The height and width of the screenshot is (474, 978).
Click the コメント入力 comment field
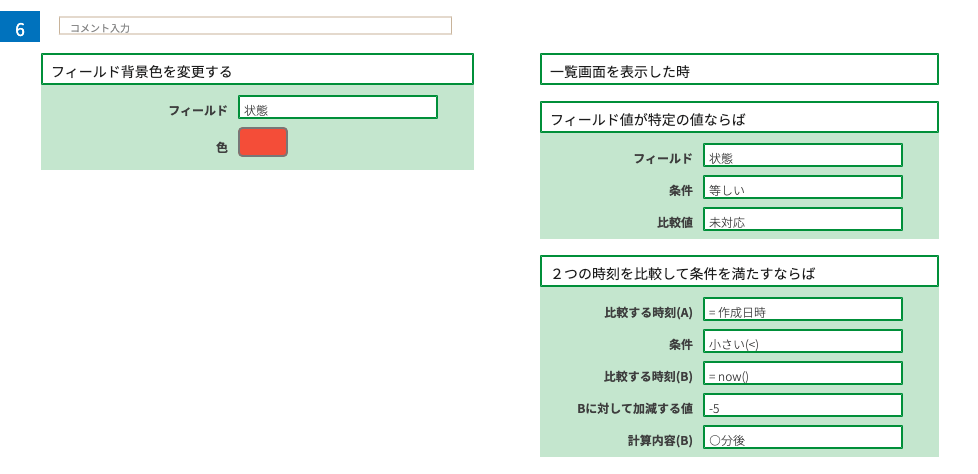coord(255,26)
